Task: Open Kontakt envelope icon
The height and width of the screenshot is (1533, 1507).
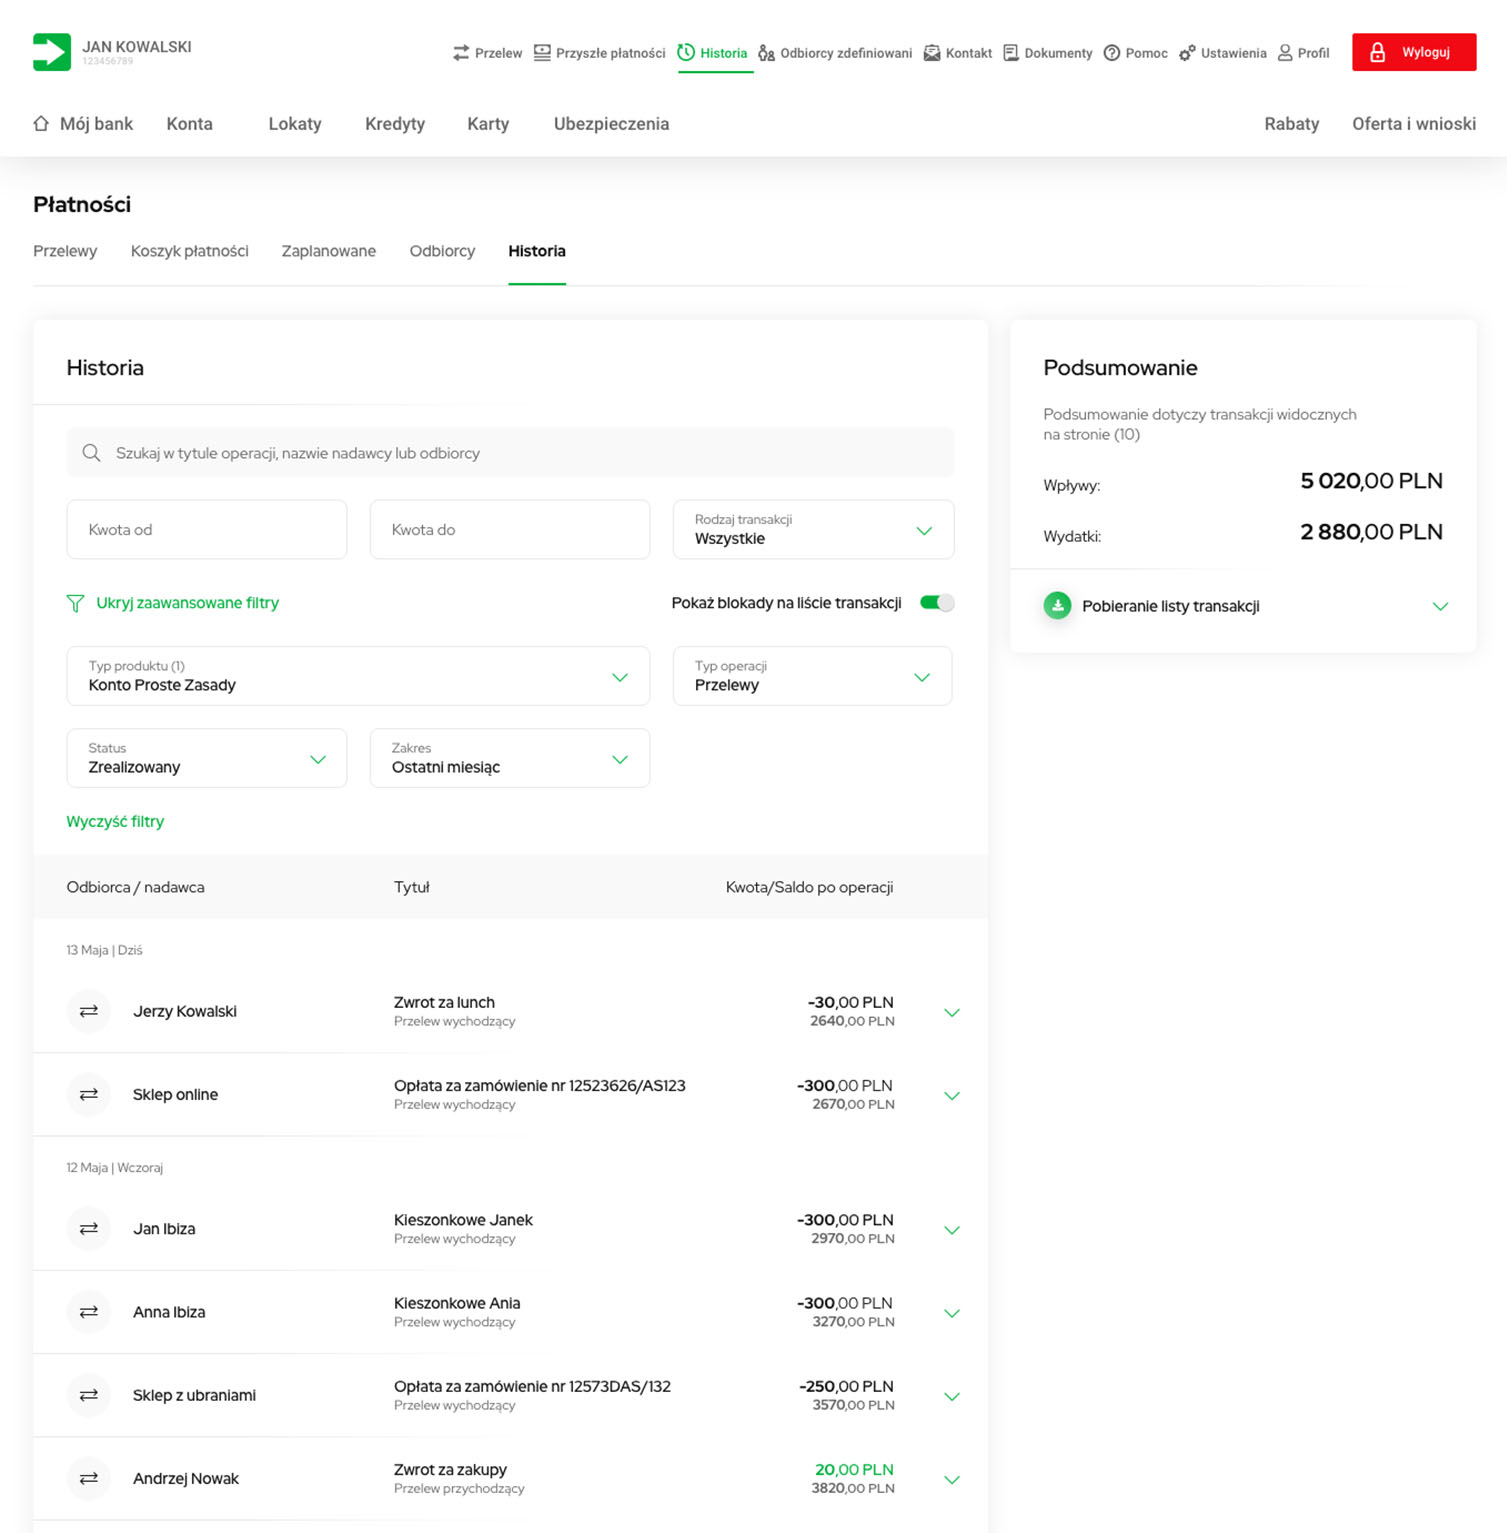Action: tap(932, 53)
